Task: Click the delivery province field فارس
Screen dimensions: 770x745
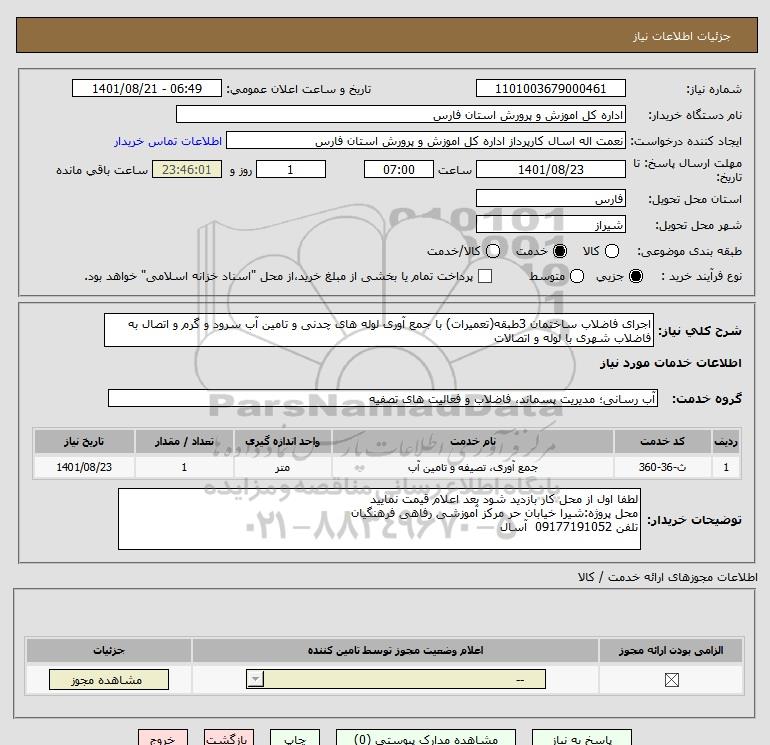Action: [550, 198]
